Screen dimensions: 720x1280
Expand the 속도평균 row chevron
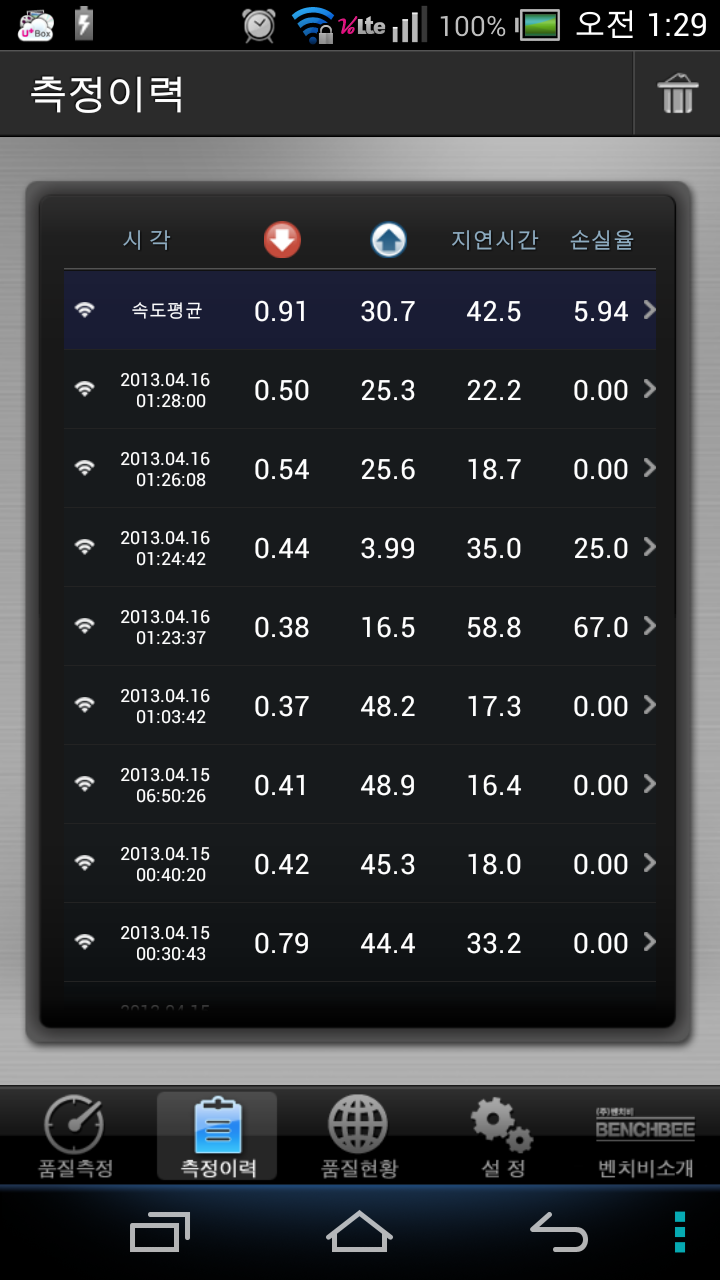[649, 310]
